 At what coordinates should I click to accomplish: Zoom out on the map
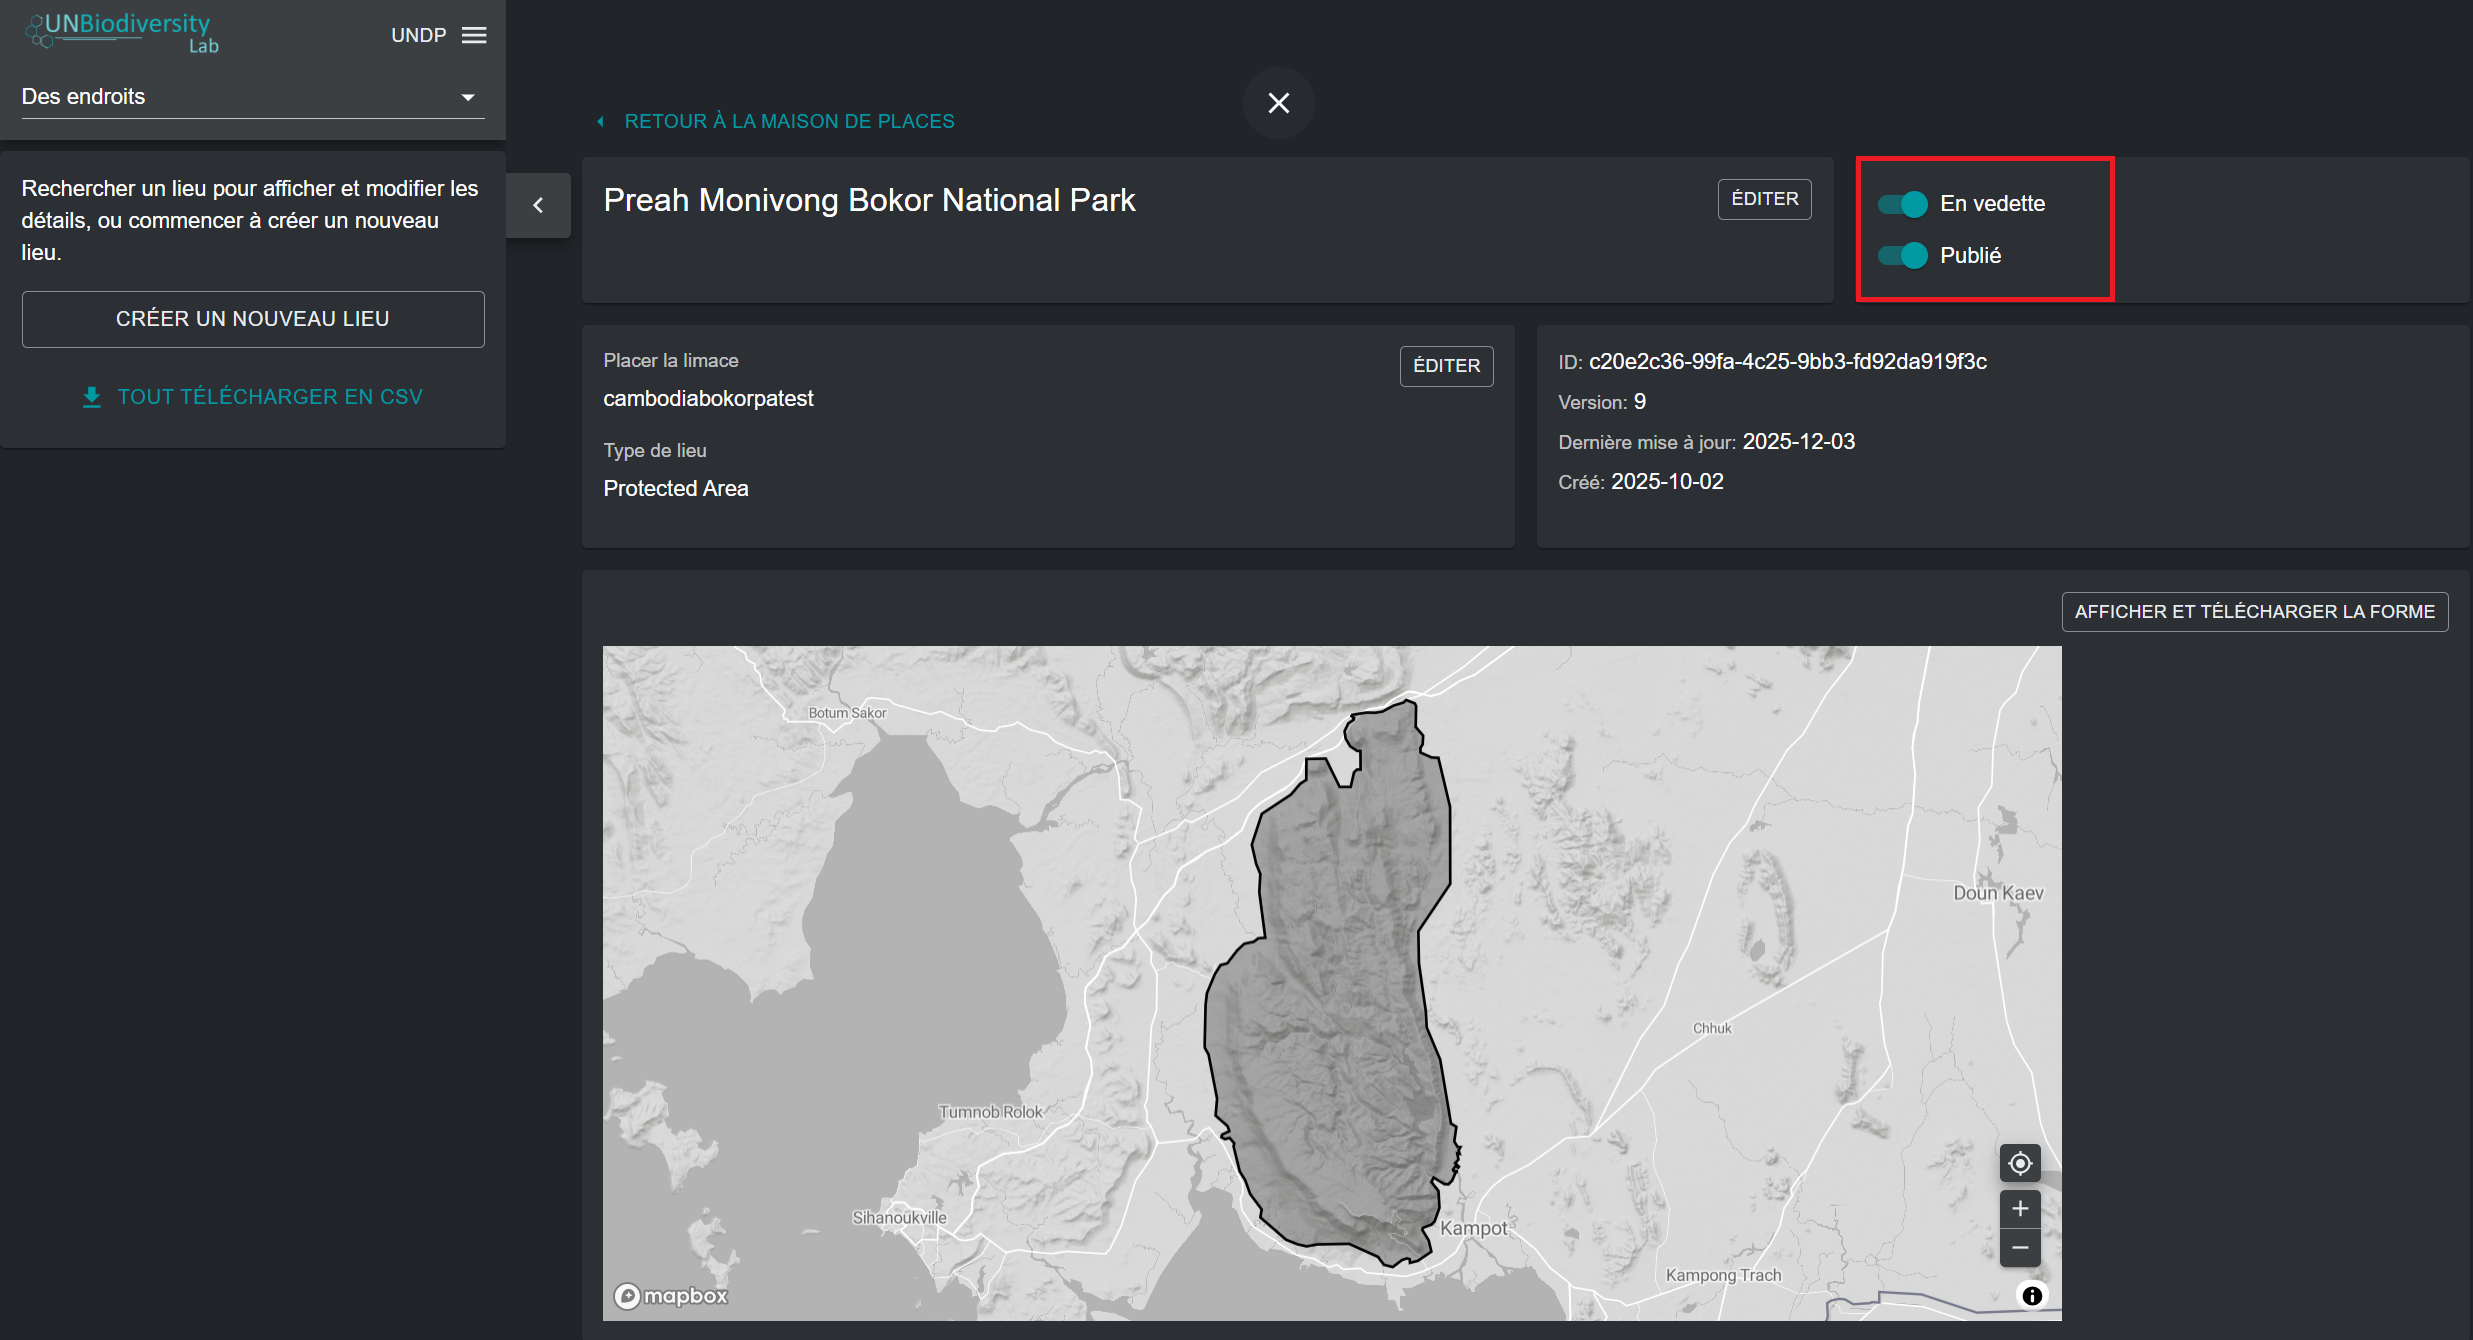[x=2019, y=1248]
